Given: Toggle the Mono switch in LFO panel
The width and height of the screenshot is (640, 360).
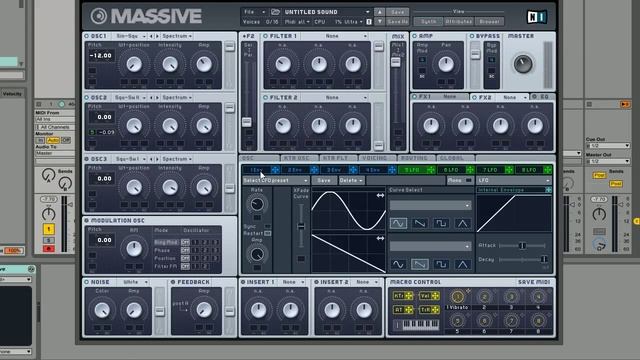Looking at the screenshot, I should (468, 180).
